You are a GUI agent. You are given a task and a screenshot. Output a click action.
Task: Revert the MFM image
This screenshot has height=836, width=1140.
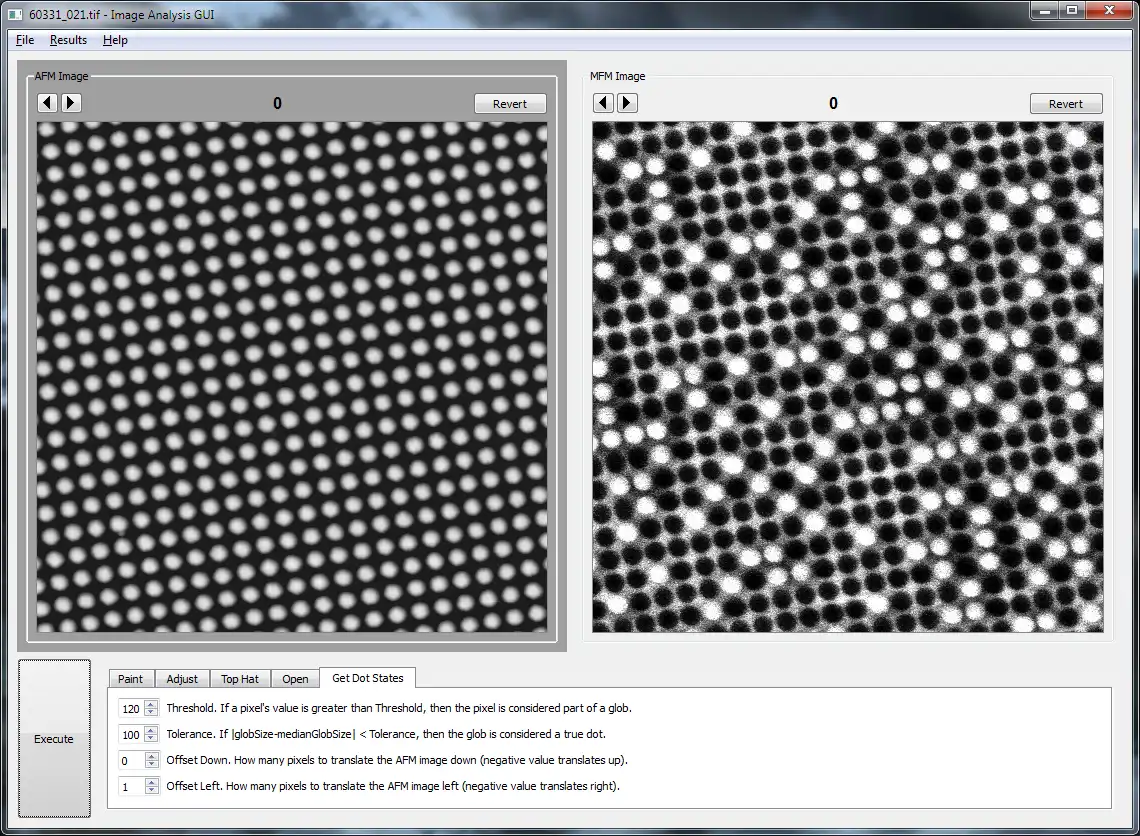click(1066, 104)
